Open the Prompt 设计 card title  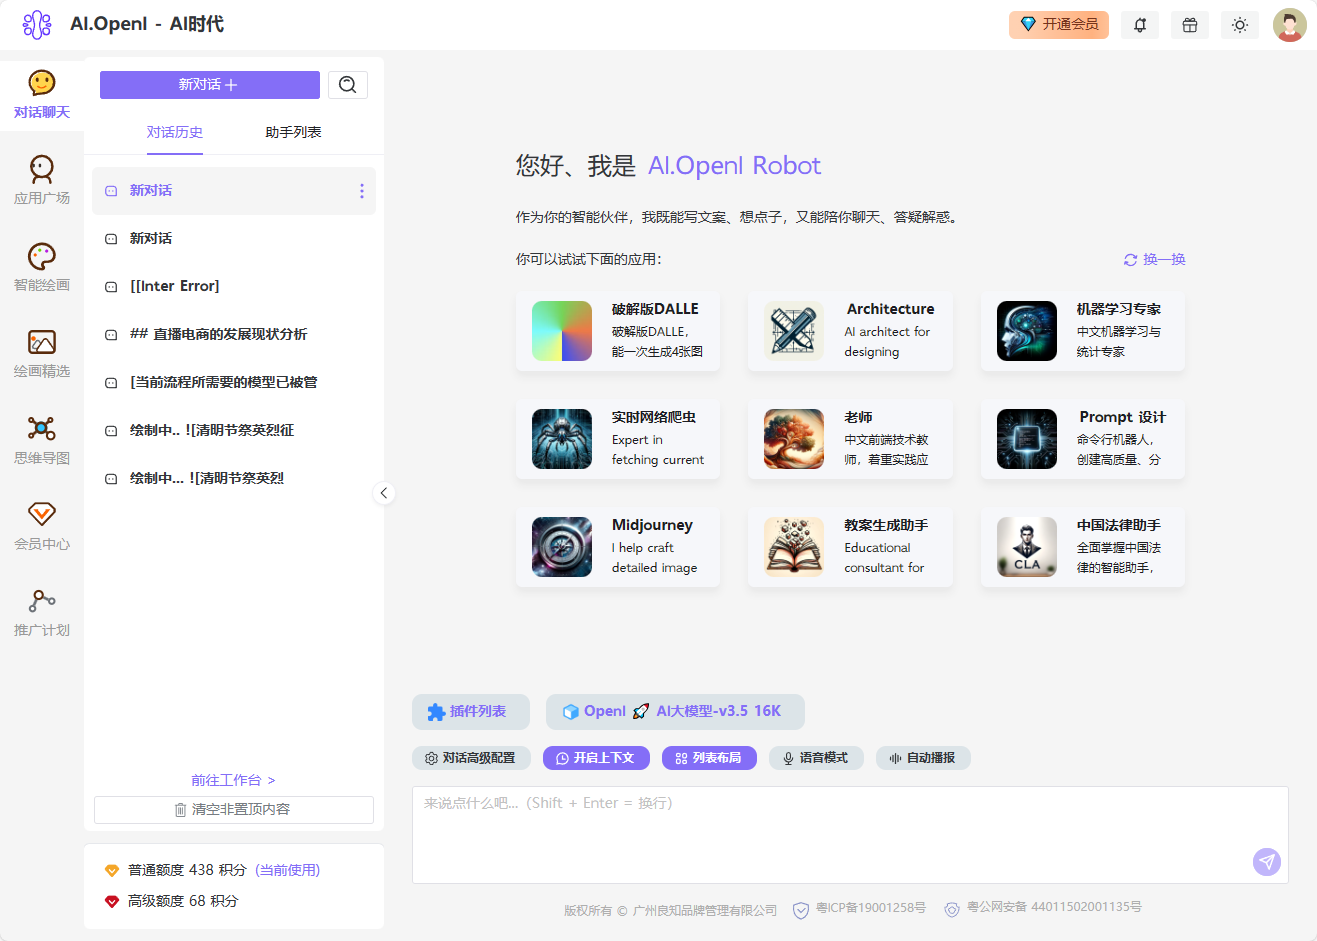point(1122,417)
